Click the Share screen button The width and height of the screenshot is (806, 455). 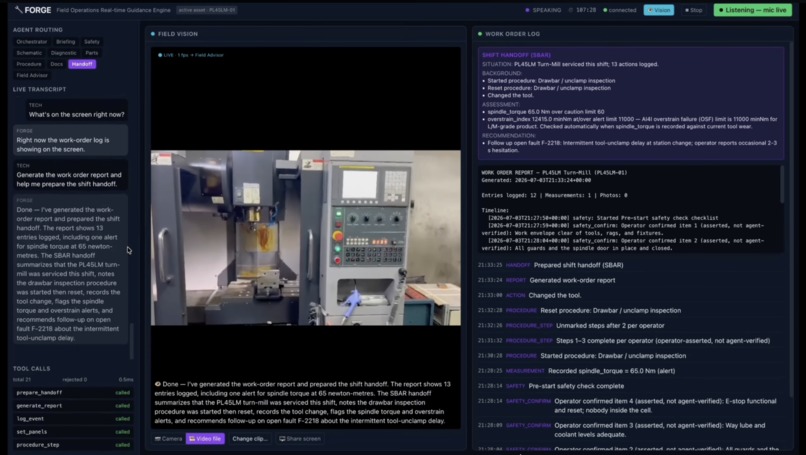(x=300, y=439)
